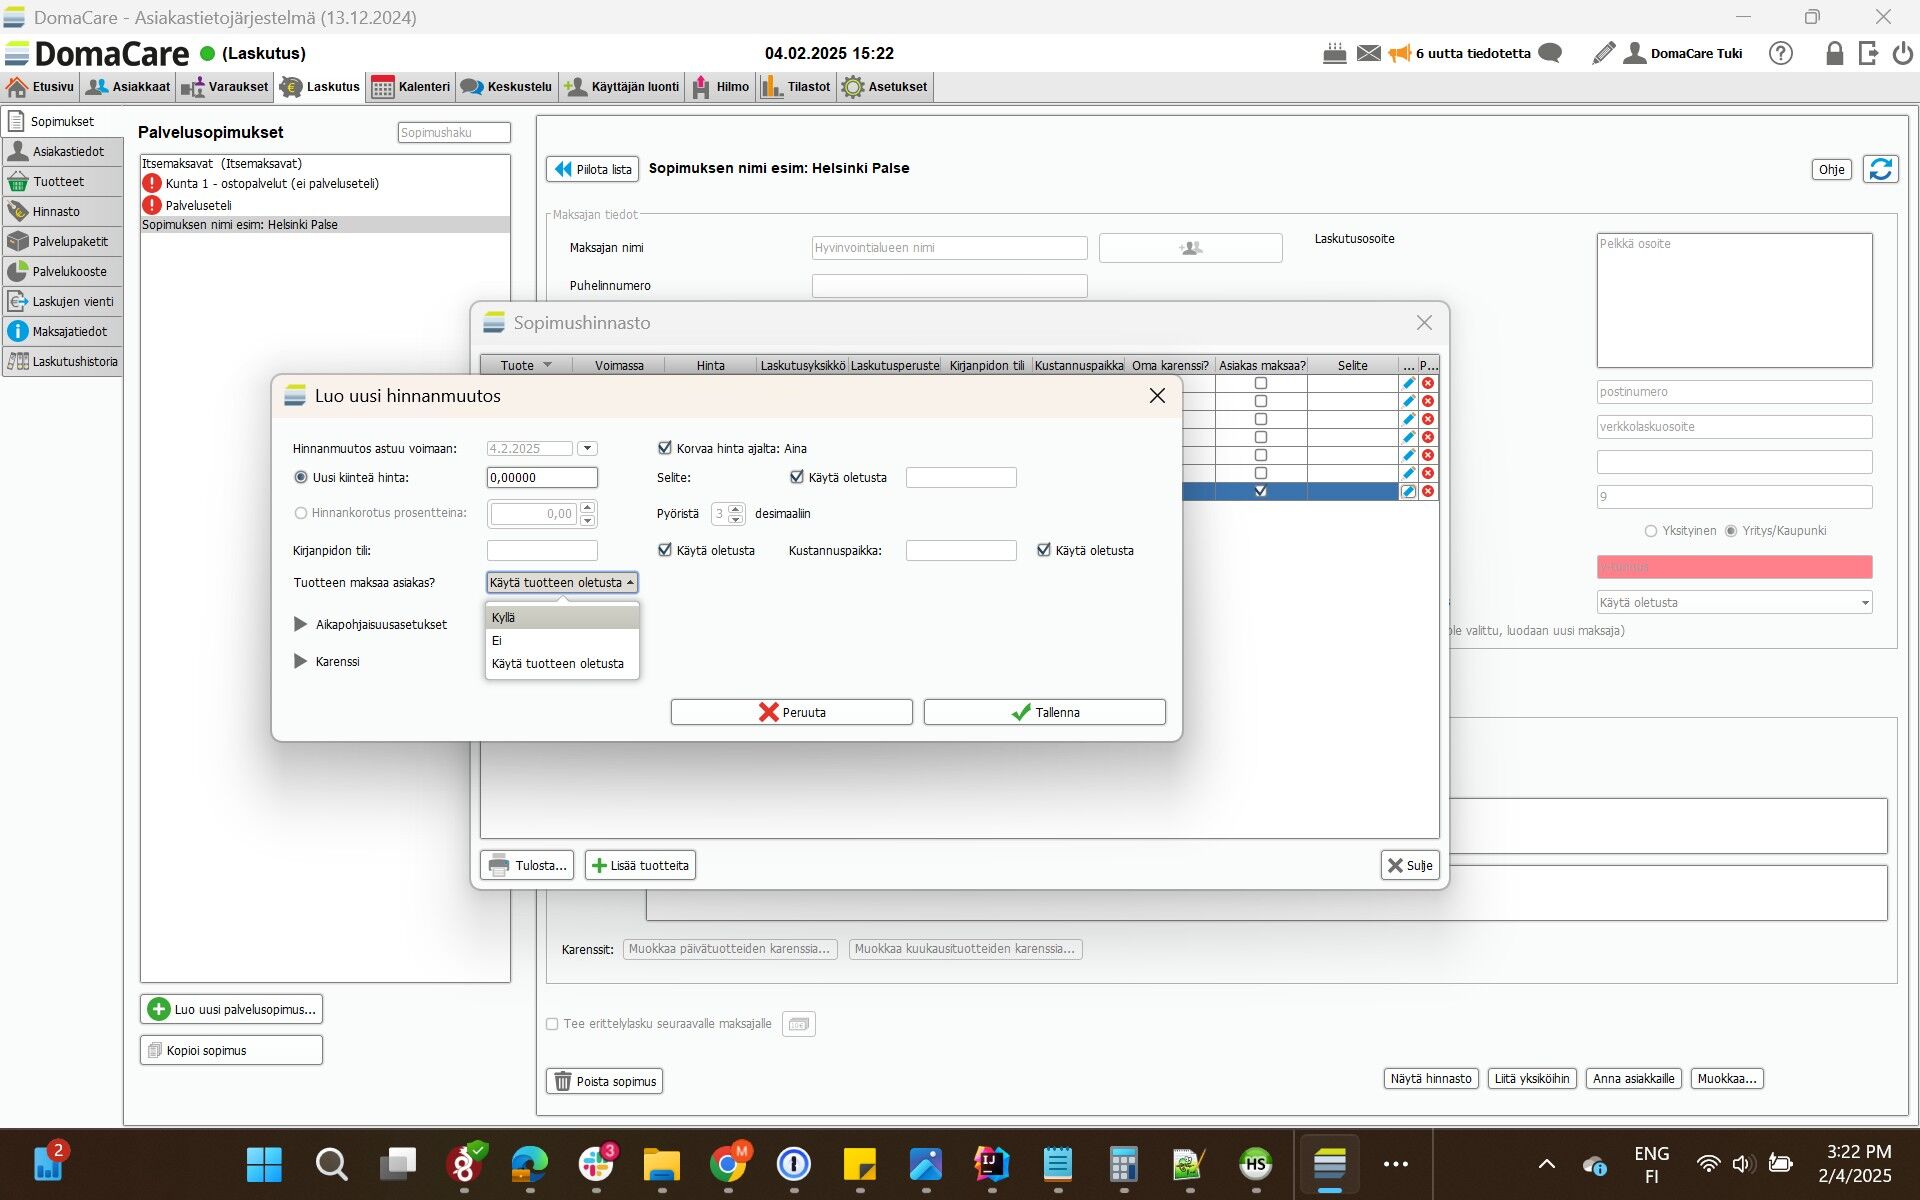Click the megaphone announcements icon
Screen dimensions: 1920x1200
coord(1399,53)
